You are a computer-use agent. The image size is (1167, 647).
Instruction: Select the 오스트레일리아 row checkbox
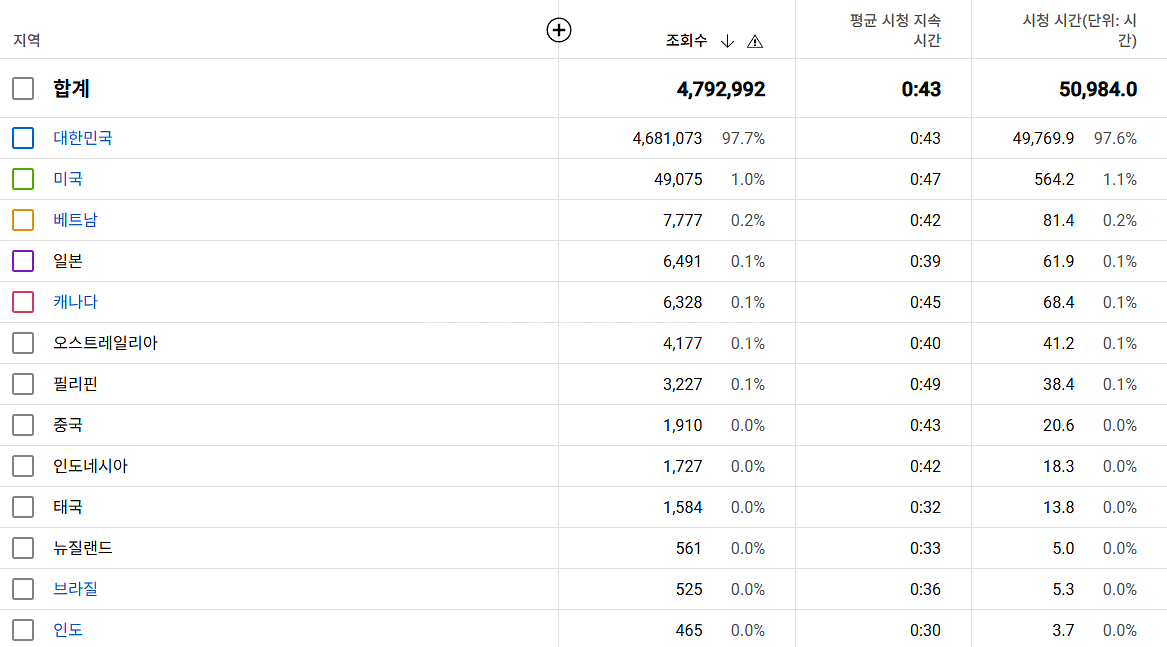click(x=23, y=343)
